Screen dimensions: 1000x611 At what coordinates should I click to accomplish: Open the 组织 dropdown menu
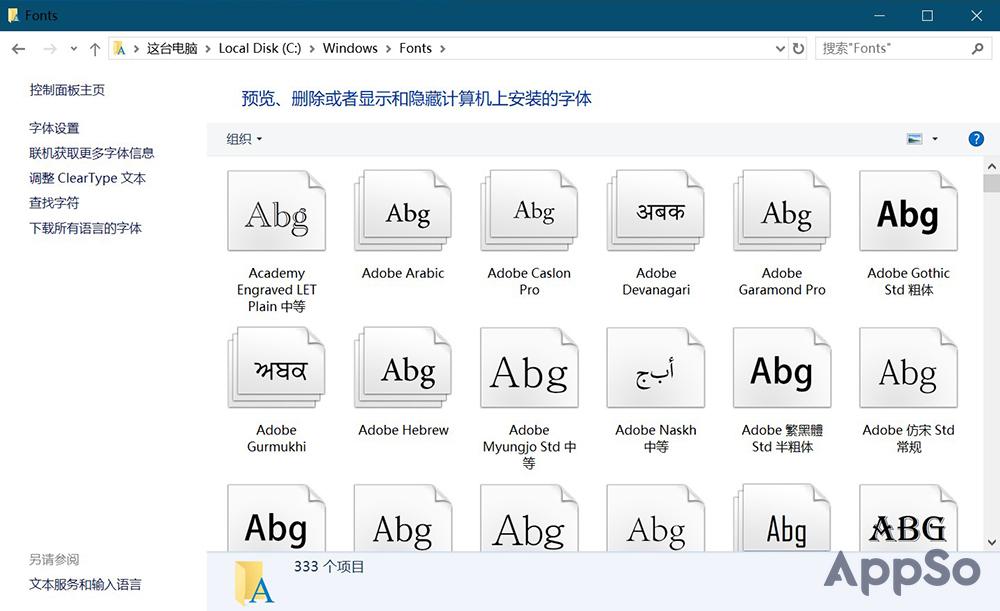pyautogui.click(x=244, y=139)
